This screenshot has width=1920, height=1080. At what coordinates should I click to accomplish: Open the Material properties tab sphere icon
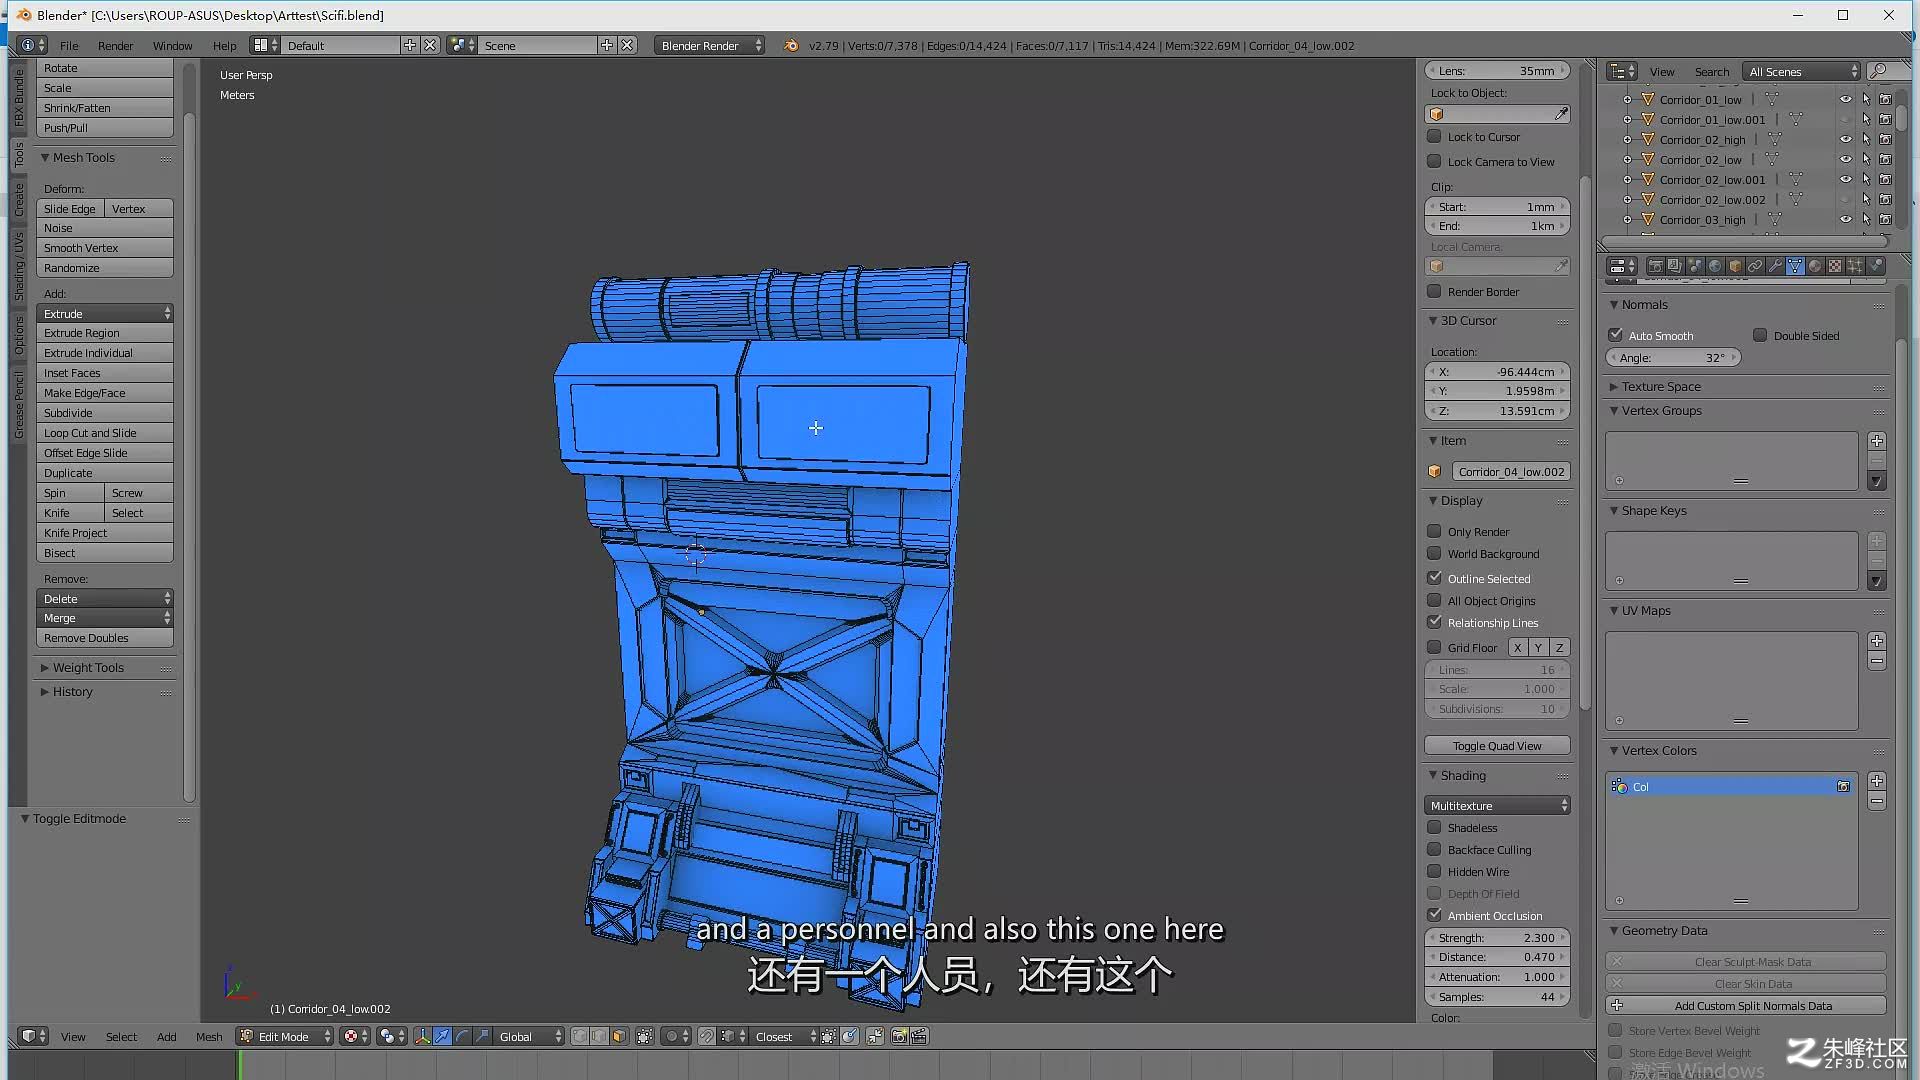pyautogui.click(x=1815, y=266)
